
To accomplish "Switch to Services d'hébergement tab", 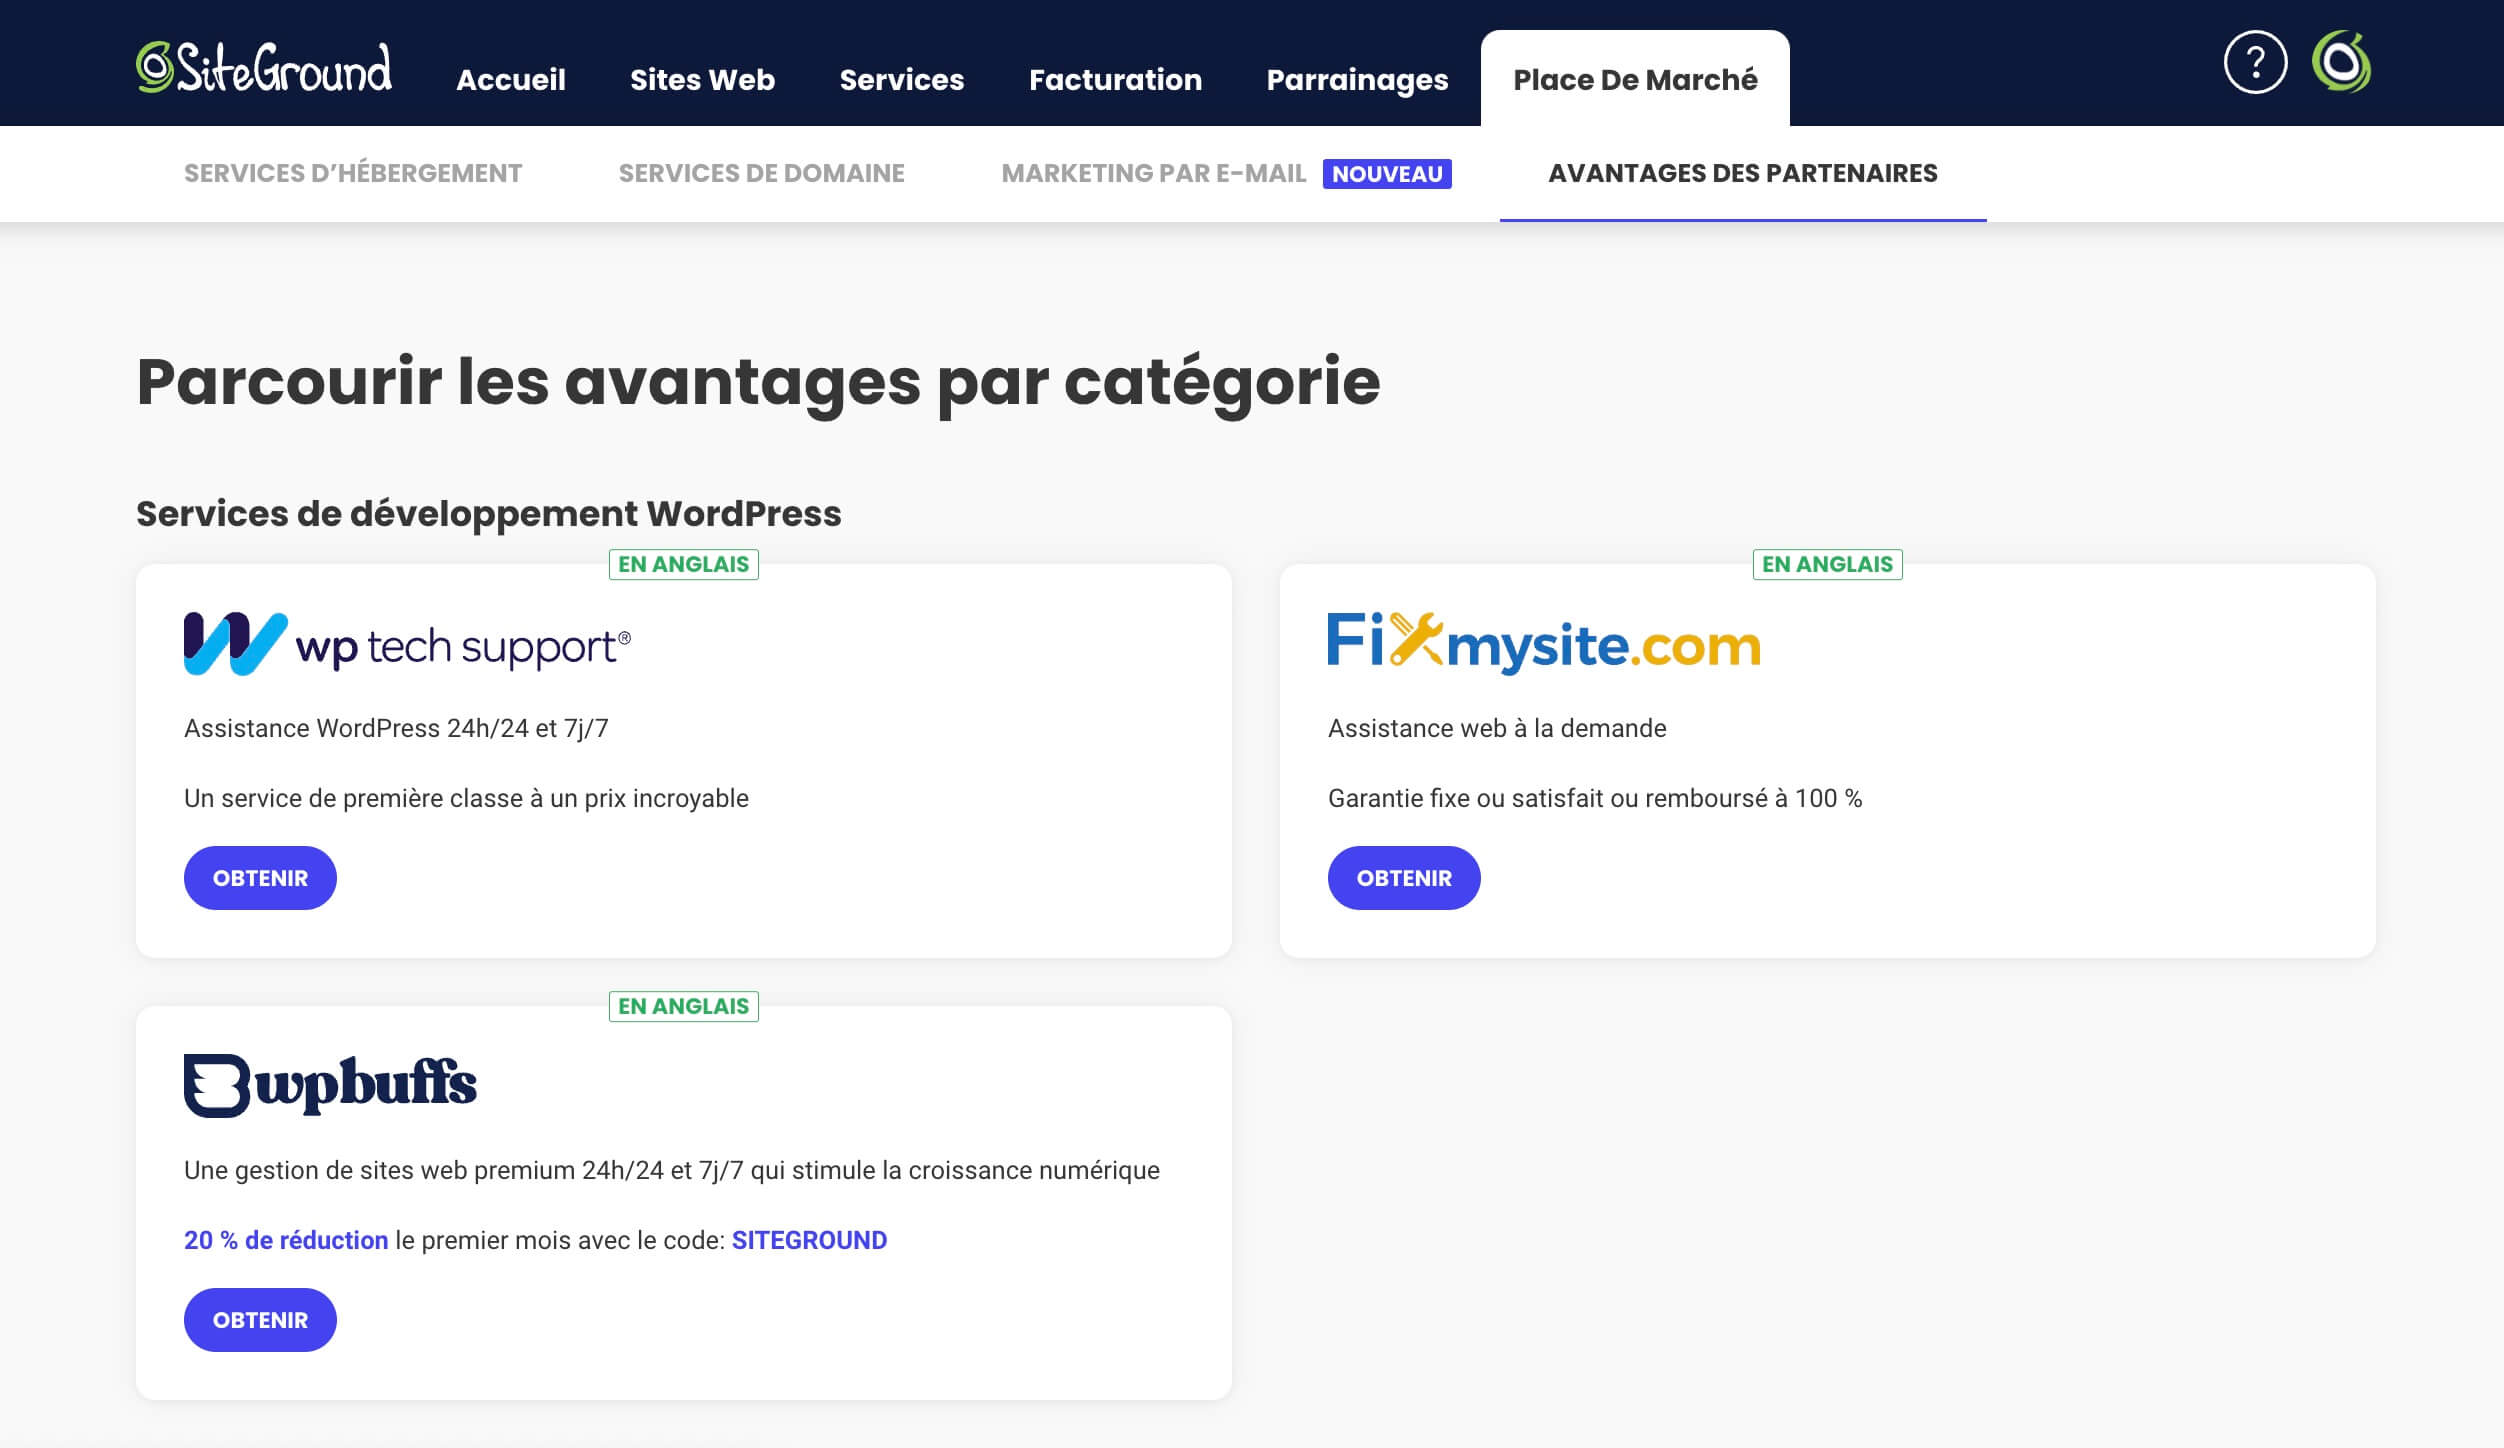I will pos(353,173).
